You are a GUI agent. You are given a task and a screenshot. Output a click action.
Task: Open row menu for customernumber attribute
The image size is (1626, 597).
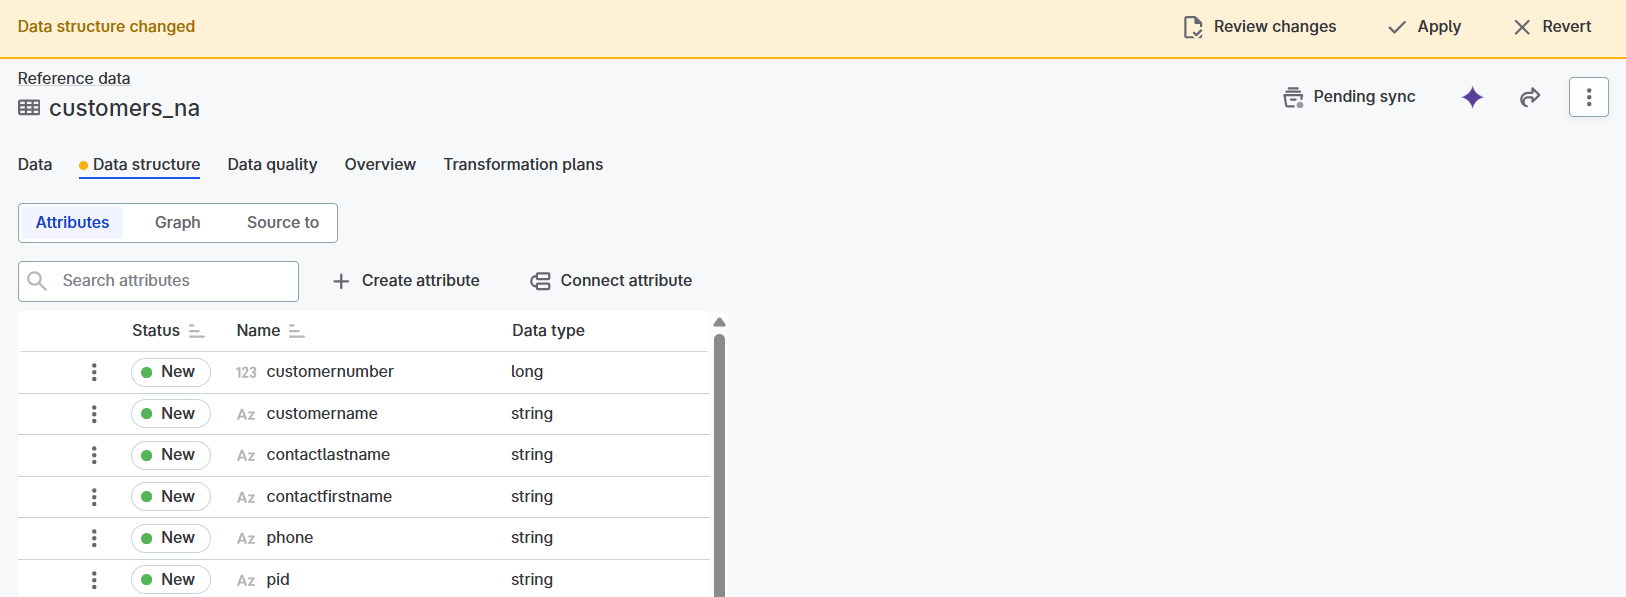[94, 372]
